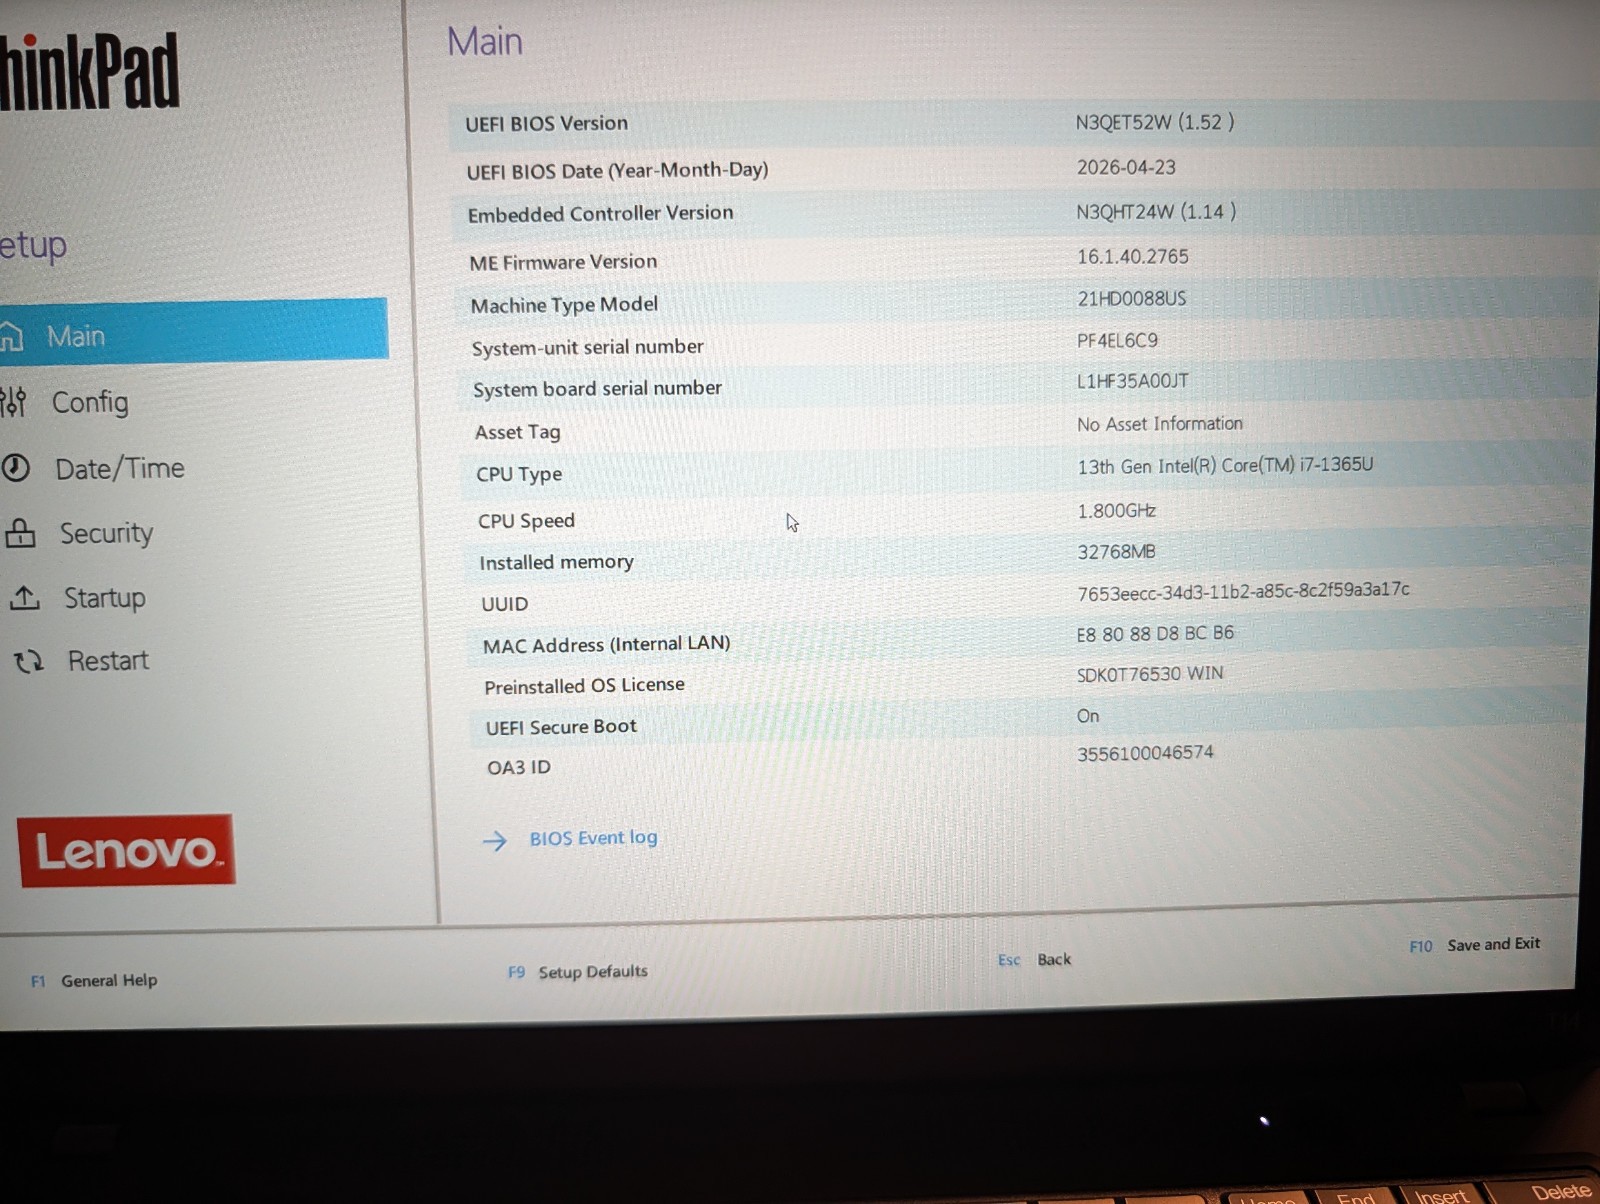Select the UEFI BIOS Version label
The height and width of the screenshot is (1204, 1600).
click(547, 124)
